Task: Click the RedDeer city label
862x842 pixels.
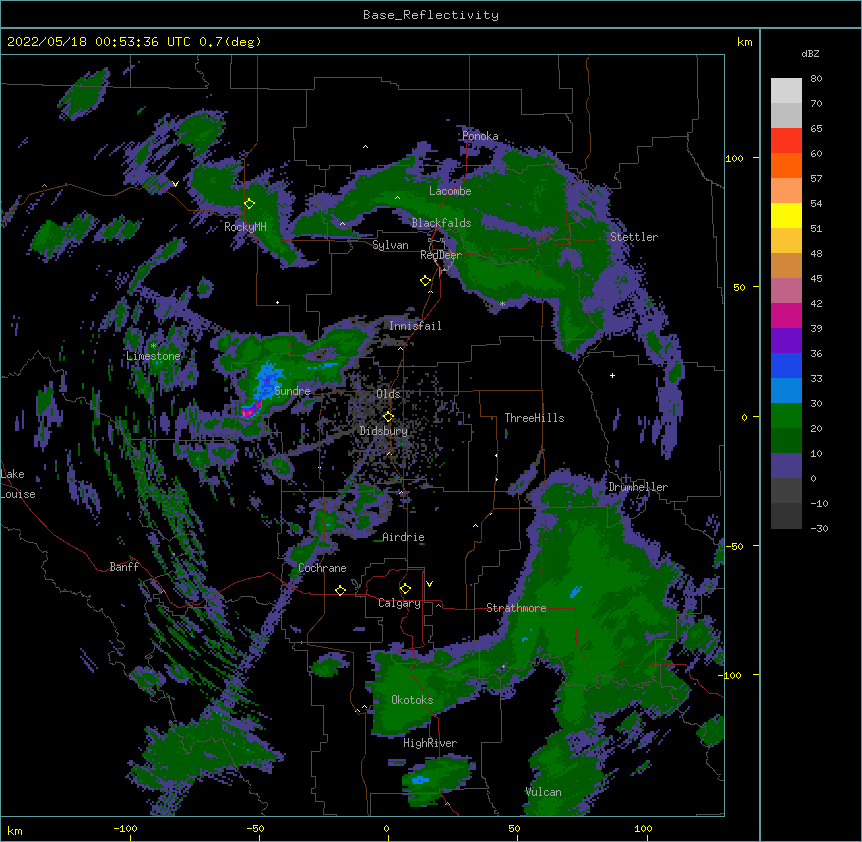Action: coord(441,255)
